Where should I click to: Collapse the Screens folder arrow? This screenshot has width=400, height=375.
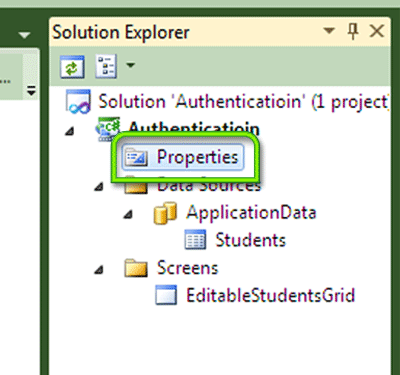tap(99, 270)
